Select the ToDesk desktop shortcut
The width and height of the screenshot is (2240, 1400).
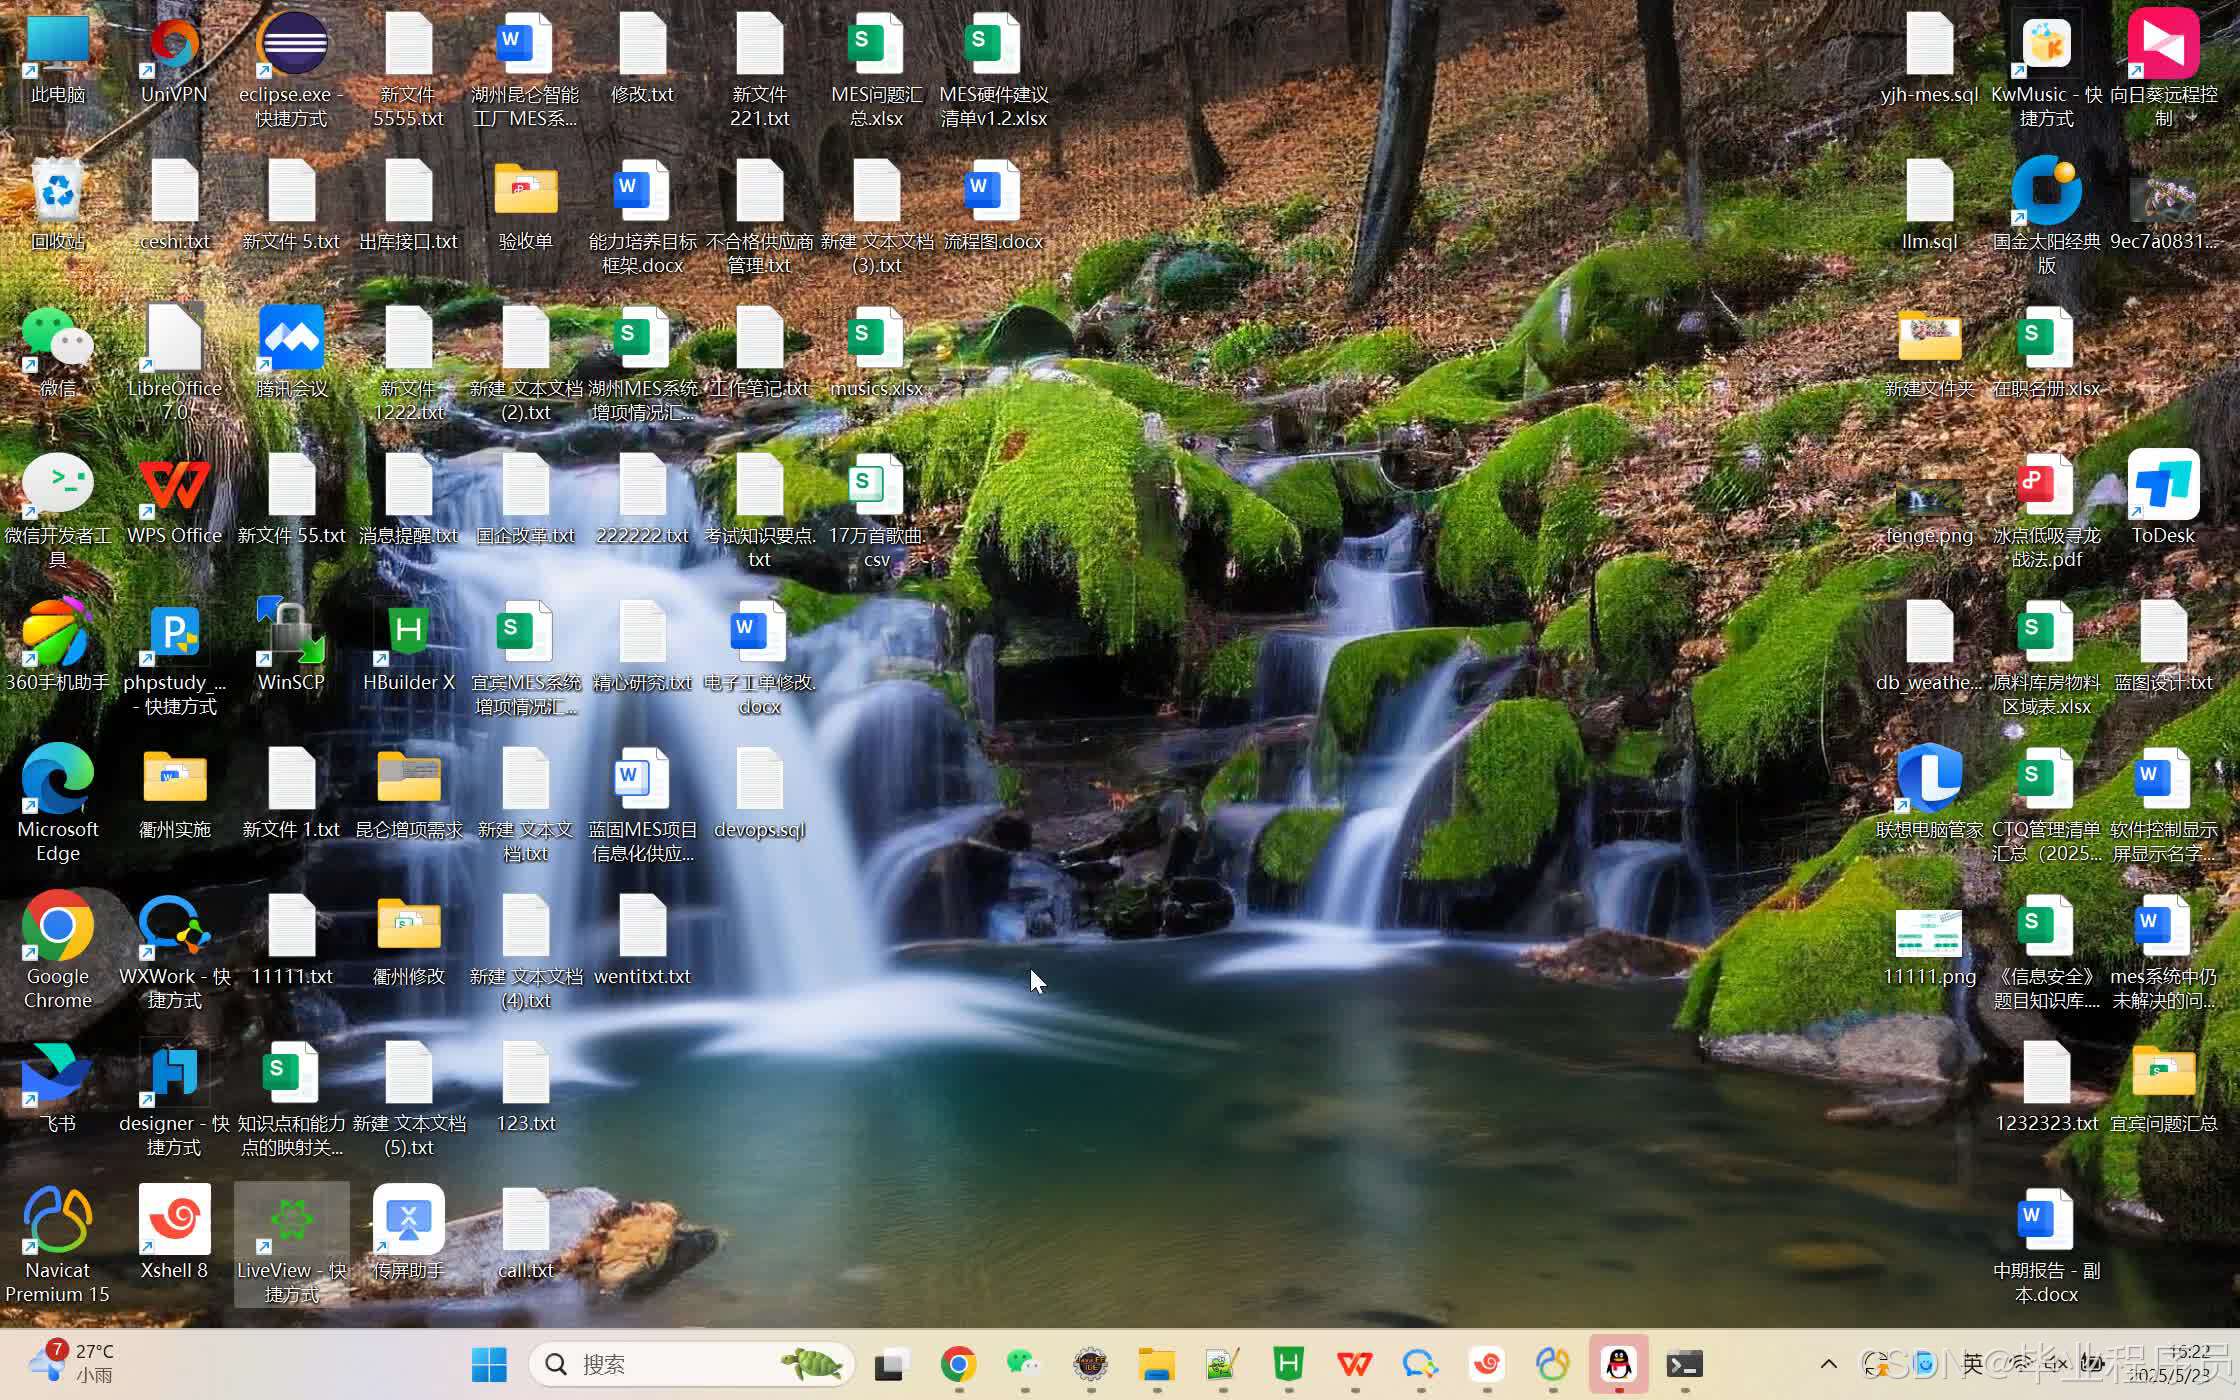tap(2162, 486)
